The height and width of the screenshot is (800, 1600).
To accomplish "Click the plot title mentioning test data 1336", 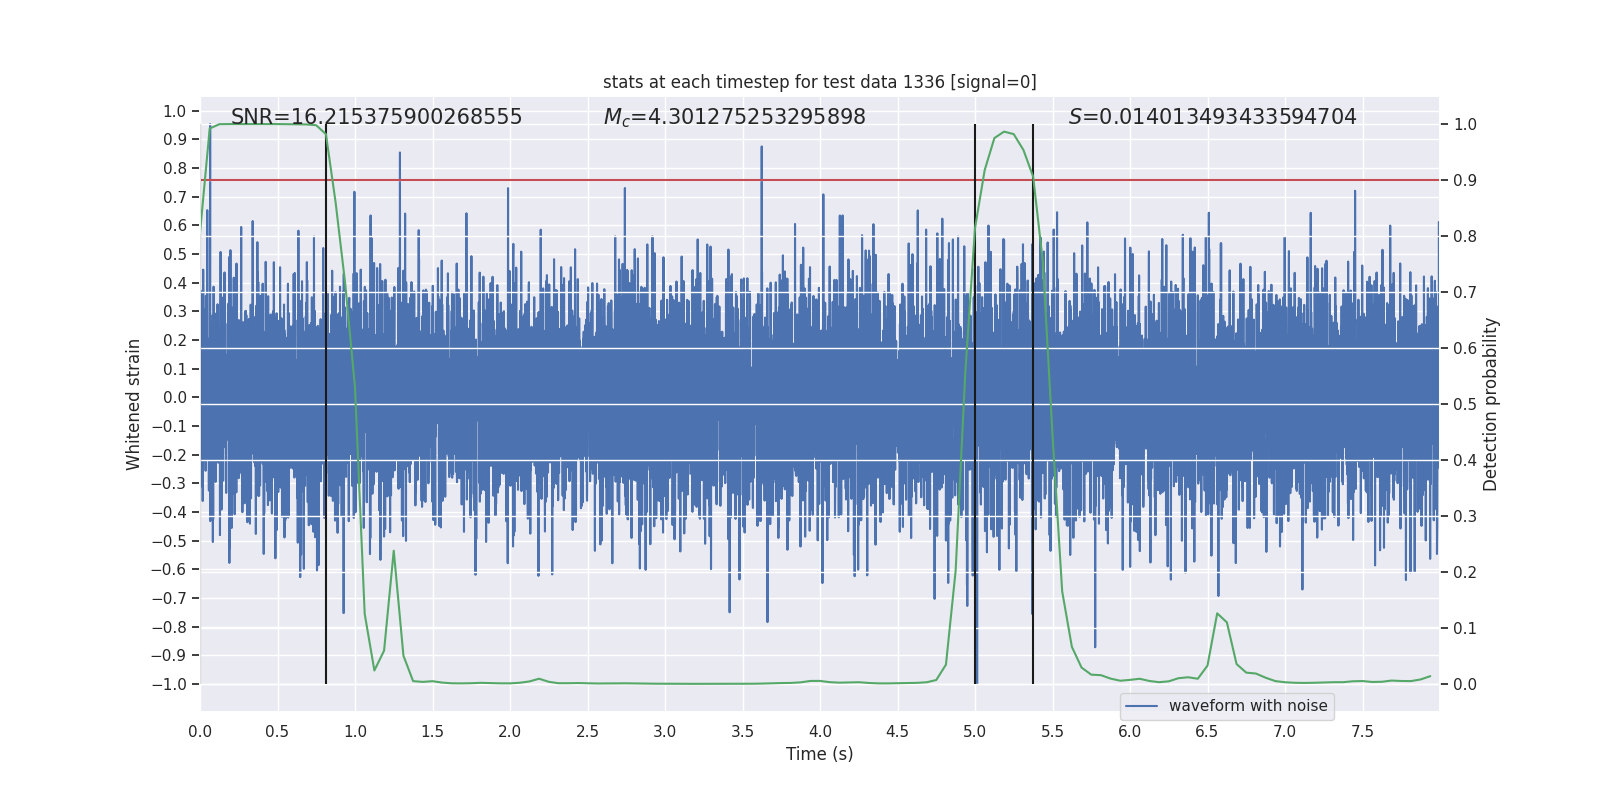I will [820, 82].
